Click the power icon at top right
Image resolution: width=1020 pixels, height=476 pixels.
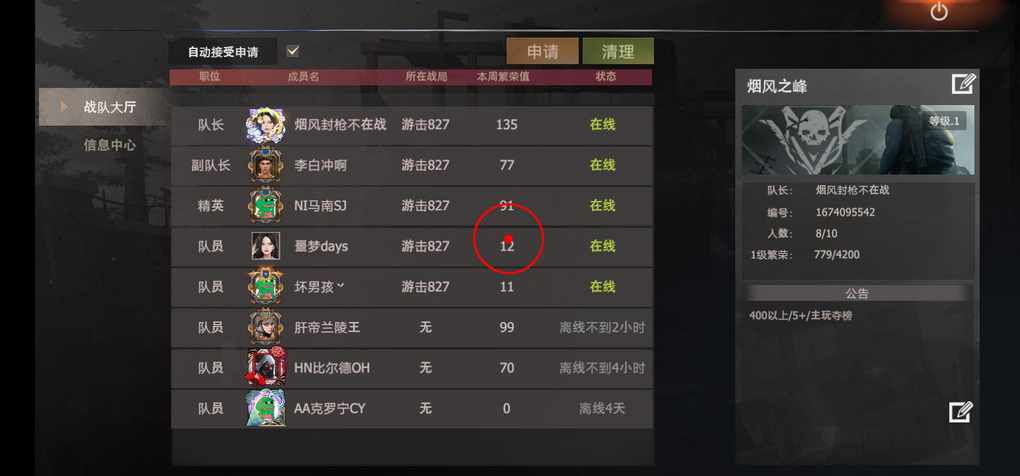click(939, 11)
